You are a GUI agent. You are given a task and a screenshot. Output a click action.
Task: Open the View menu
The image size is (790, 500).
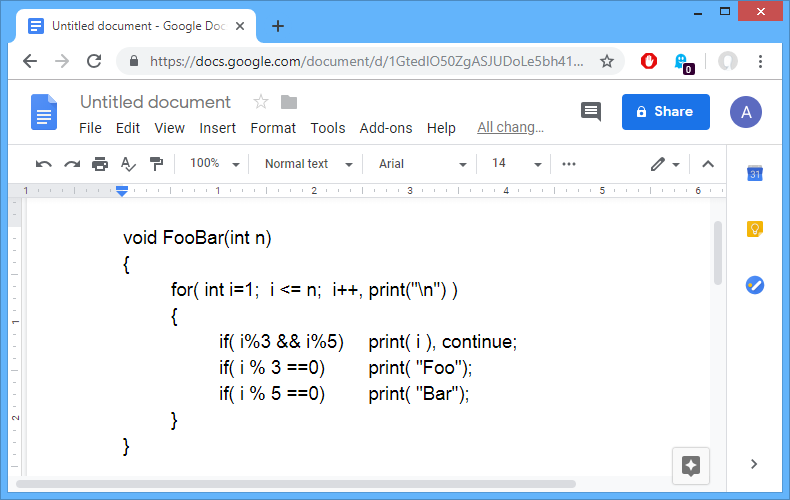pyautogui.click(x=169, y=128)
